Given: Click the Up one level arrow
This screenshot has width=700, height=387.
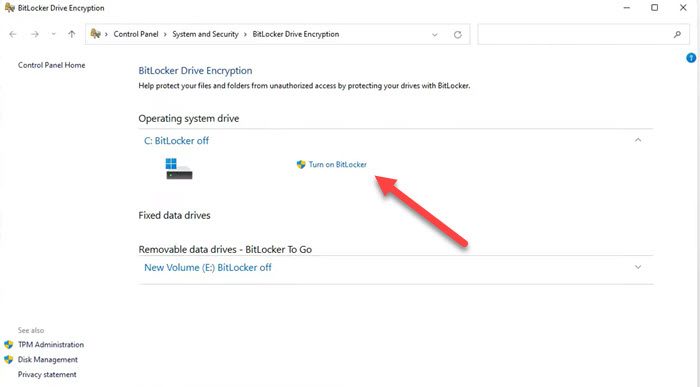Looking at the screenshot, I should [71, 34].
